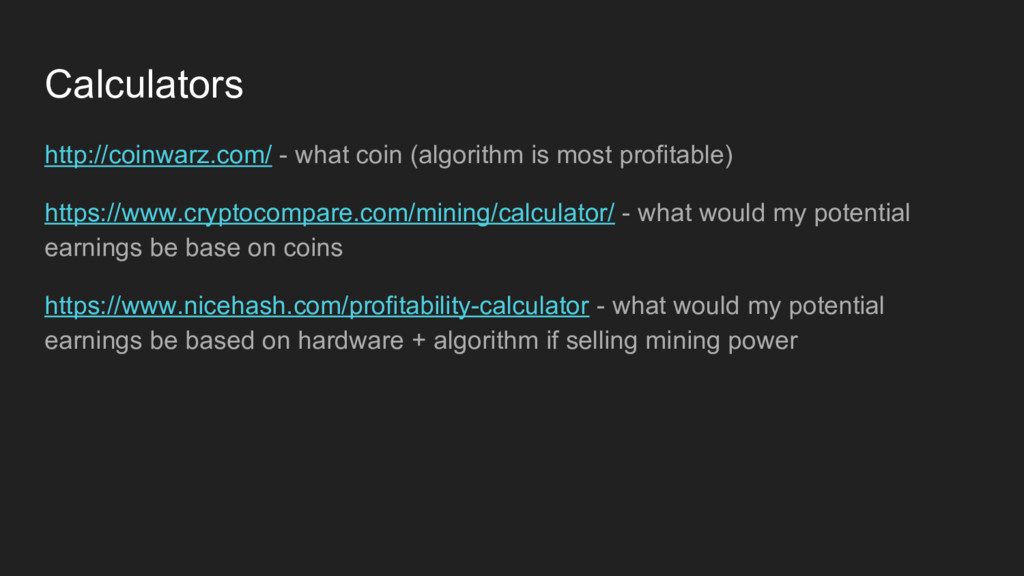1024x576 pixels.
Task: Click the text "what coin" after coinwarz link
Action: click(348, 155)
